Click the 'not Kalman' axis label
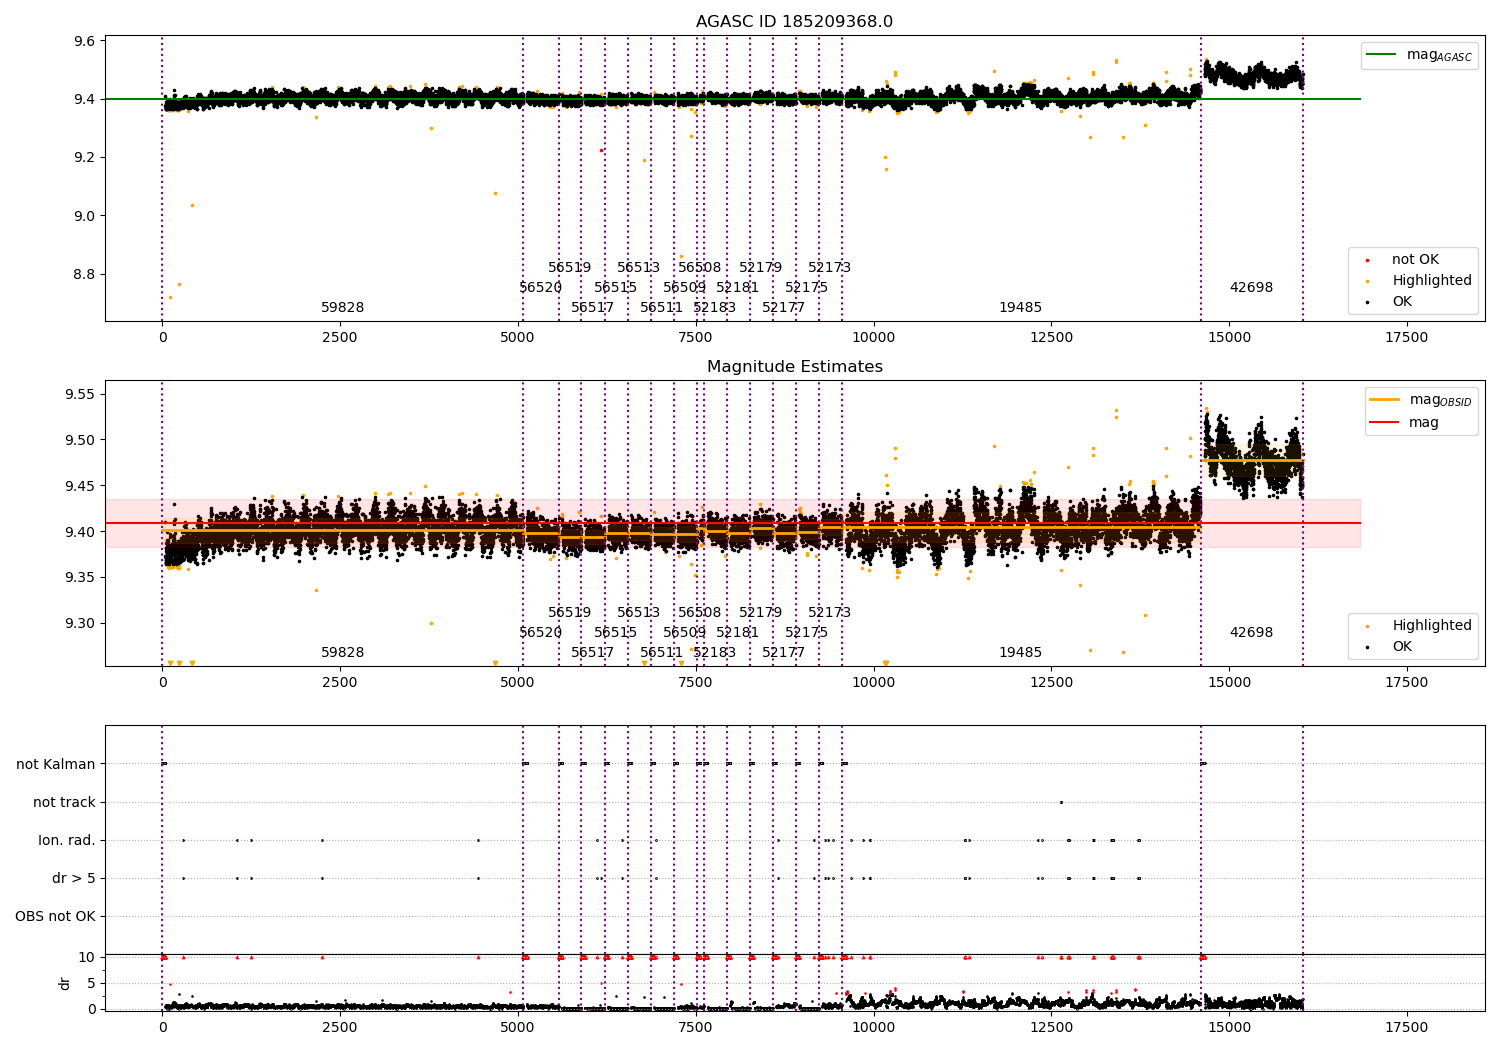 [56, 764]
